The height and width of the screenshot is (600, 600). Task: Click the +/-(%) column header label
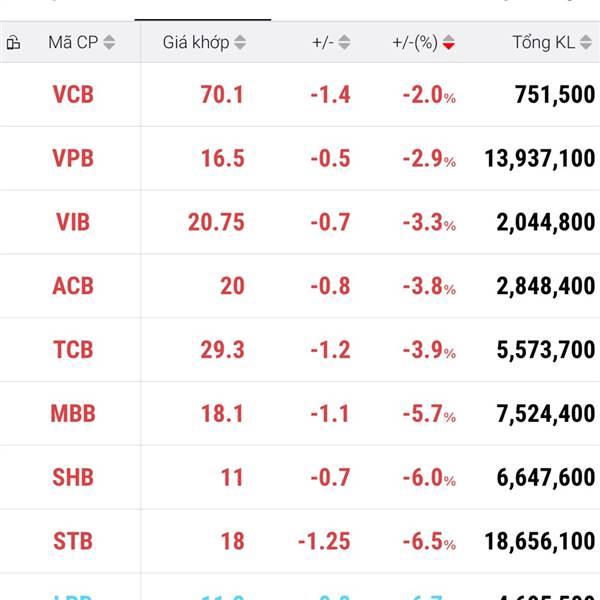click(415, 42)
